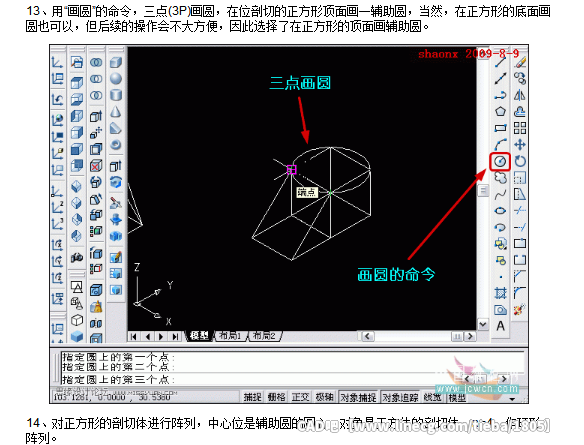Select the Hatch pattern tool

500,293
